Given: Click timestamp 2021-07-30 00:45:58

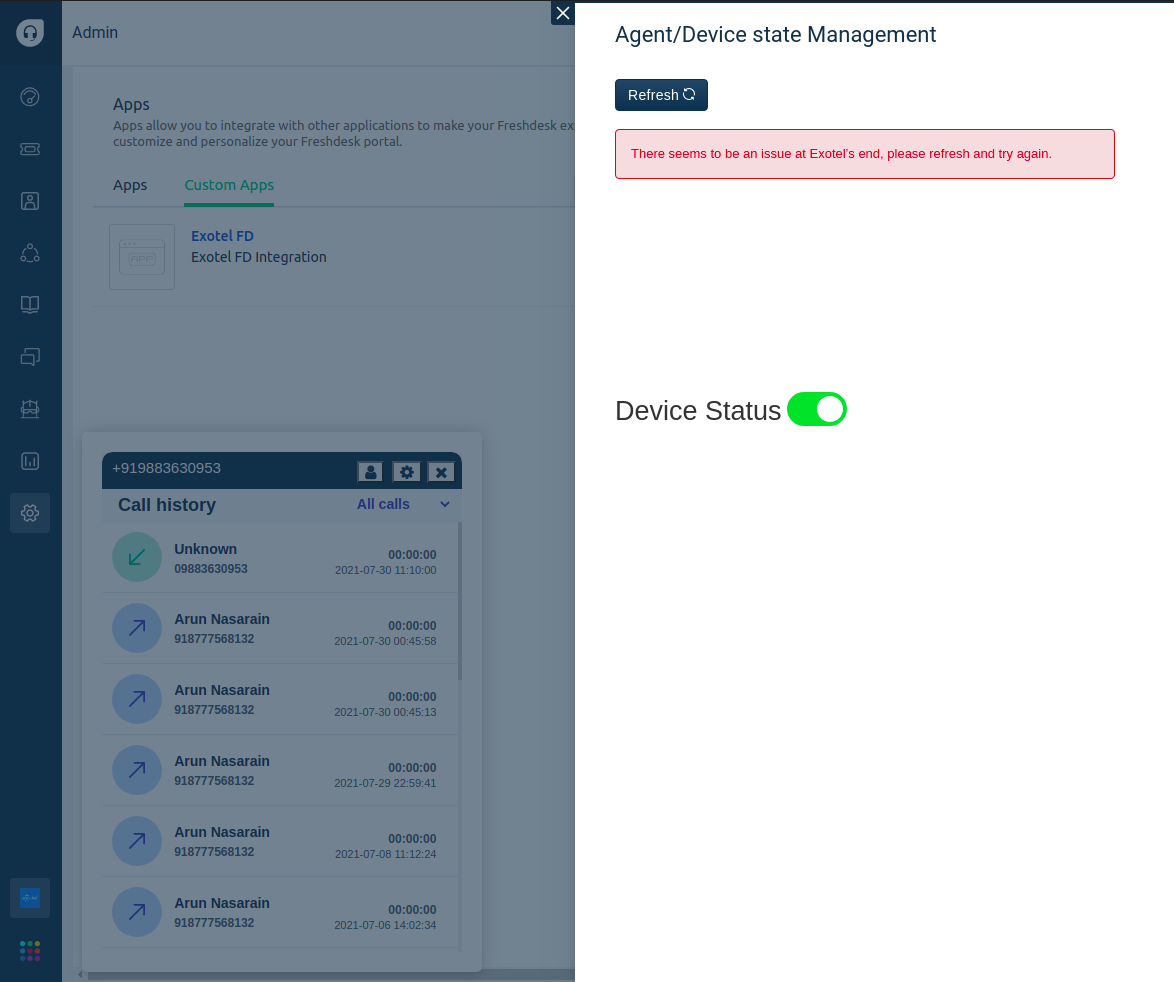Looking at the screenshot, I should pyautogui.click(x=386, y=641).
